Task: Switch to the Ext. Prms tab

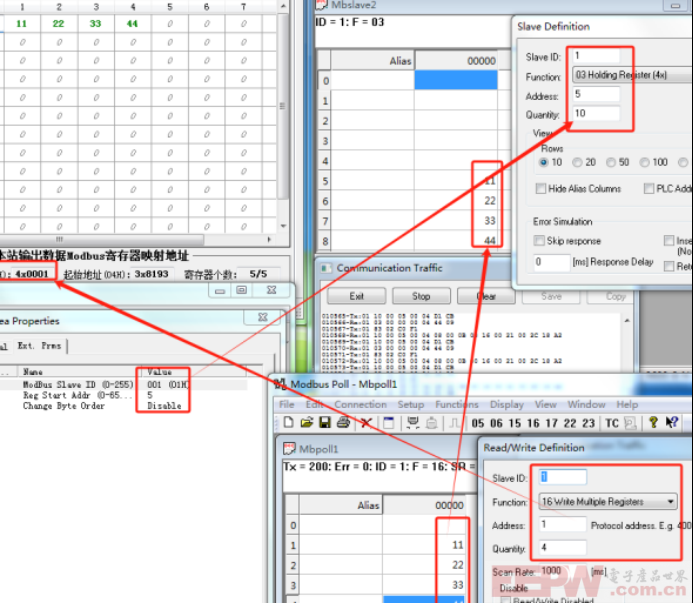Action: point(39,346)
